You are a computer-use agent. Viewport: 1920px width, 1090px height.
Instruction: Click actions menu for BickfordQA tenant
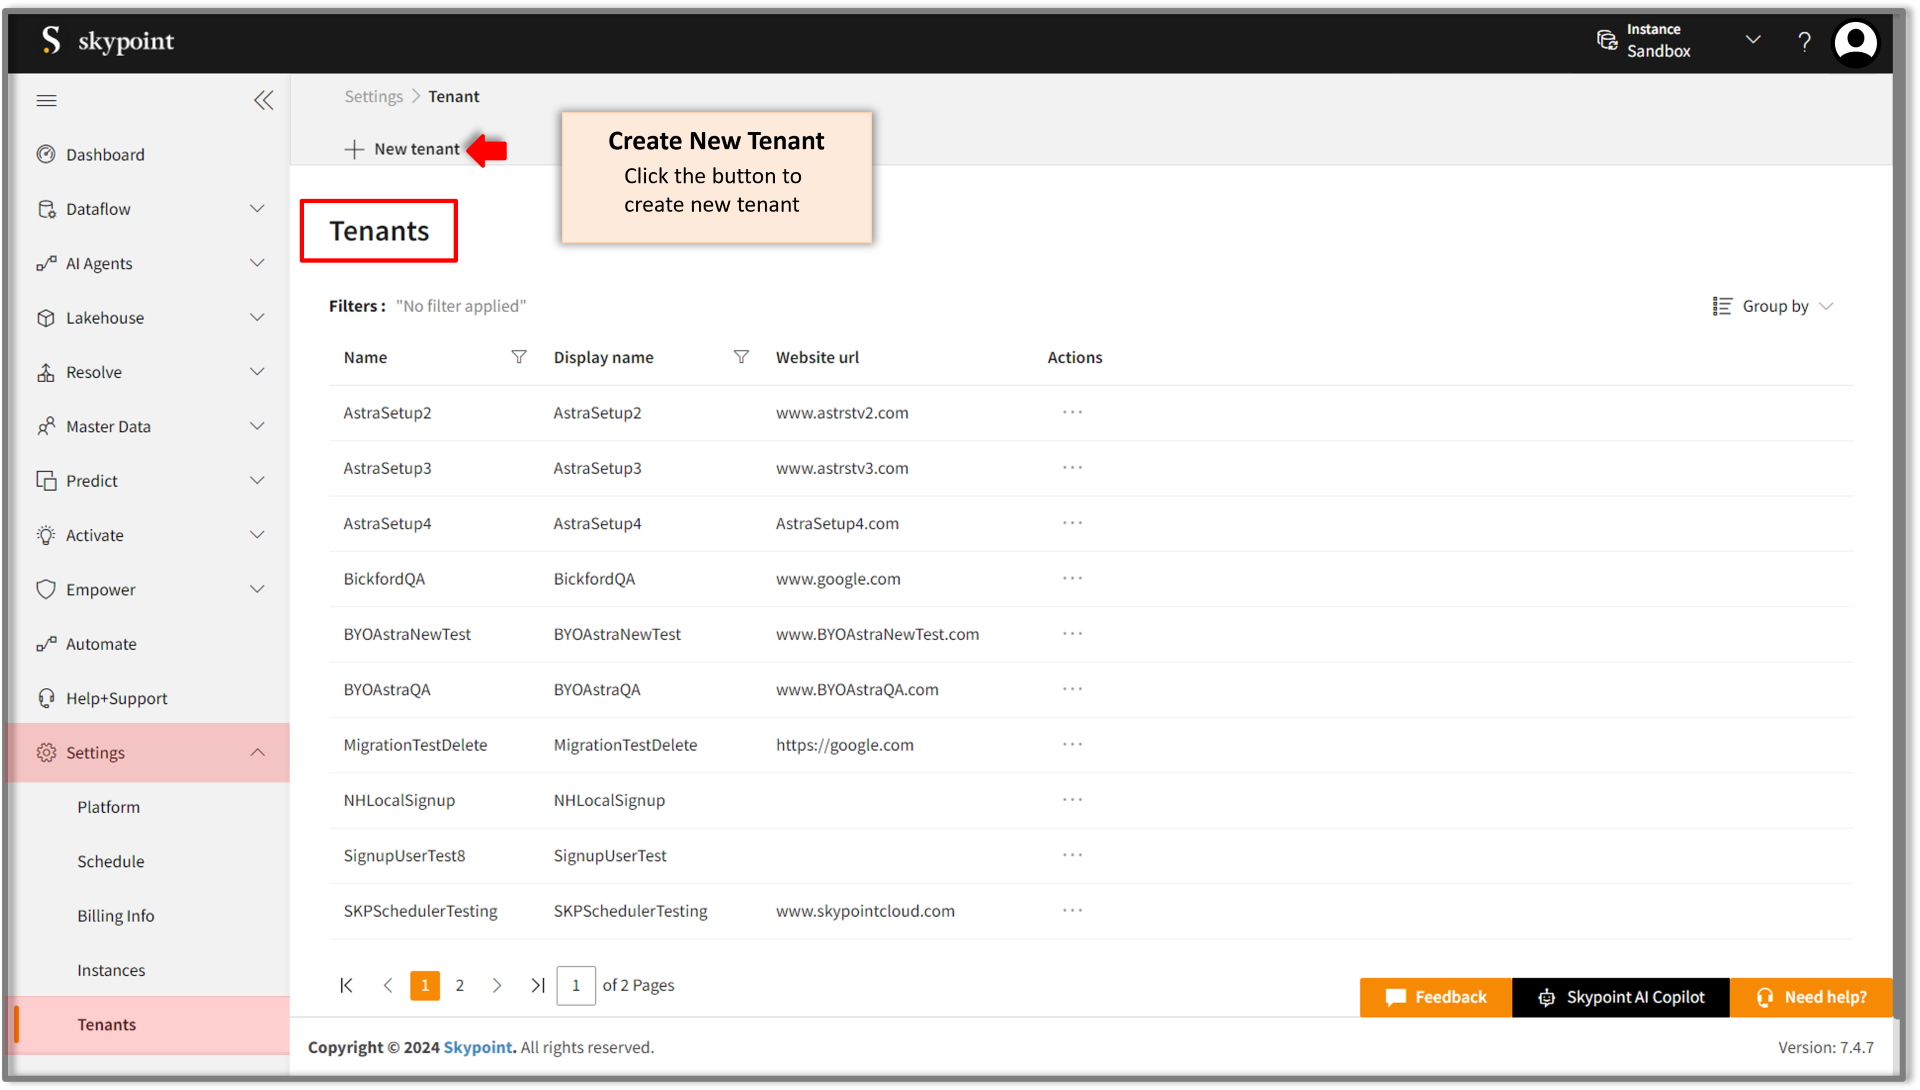point(1072,577)
